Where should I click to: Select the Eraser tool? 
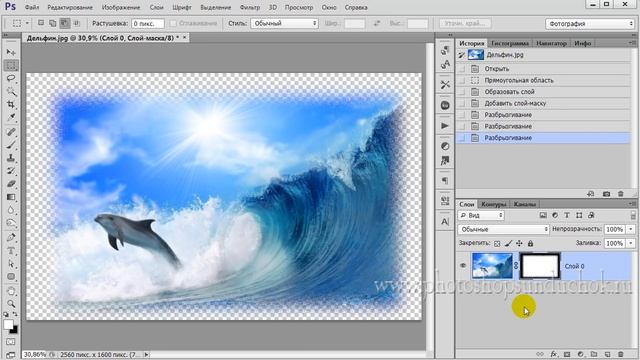(x=11, y=184)
